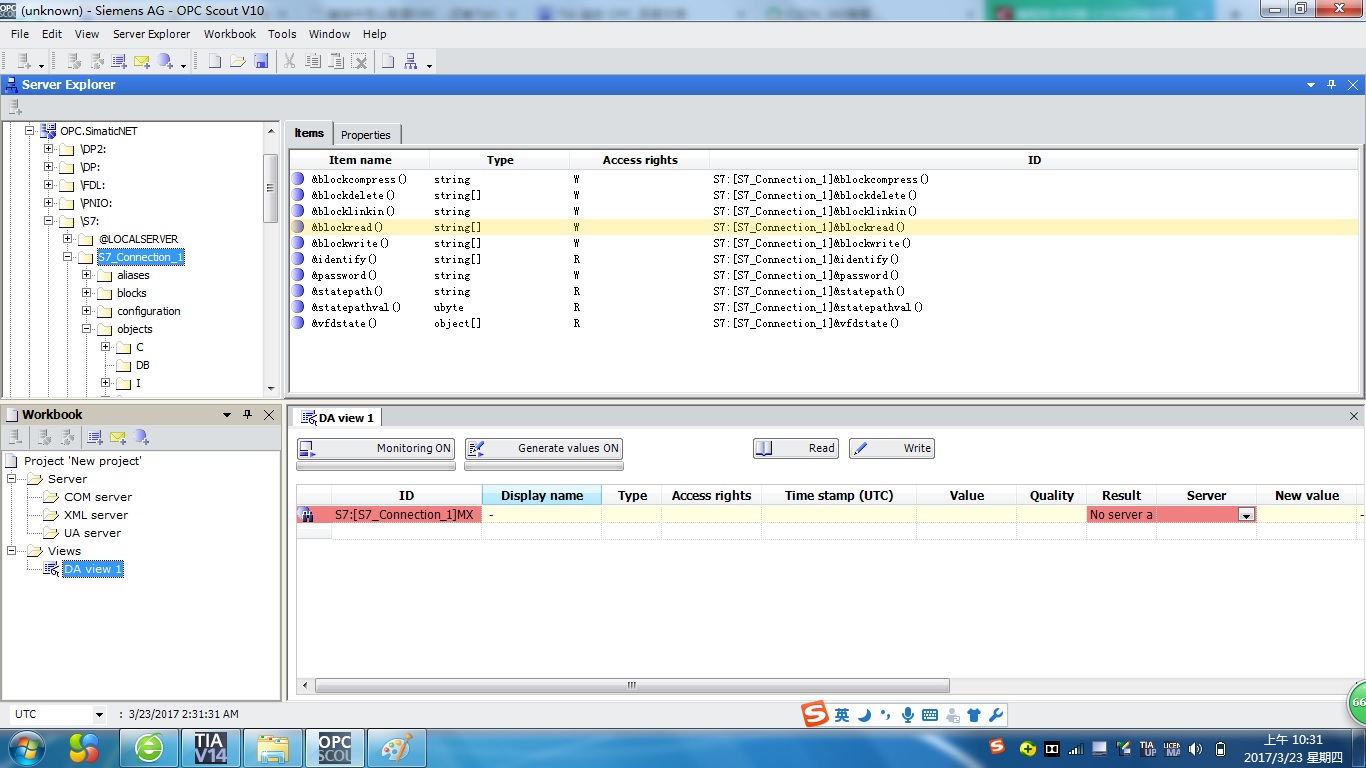Screen dimensions: 1366x768
Task: Select the &statepathval() item row
Action: coord(825,307)
